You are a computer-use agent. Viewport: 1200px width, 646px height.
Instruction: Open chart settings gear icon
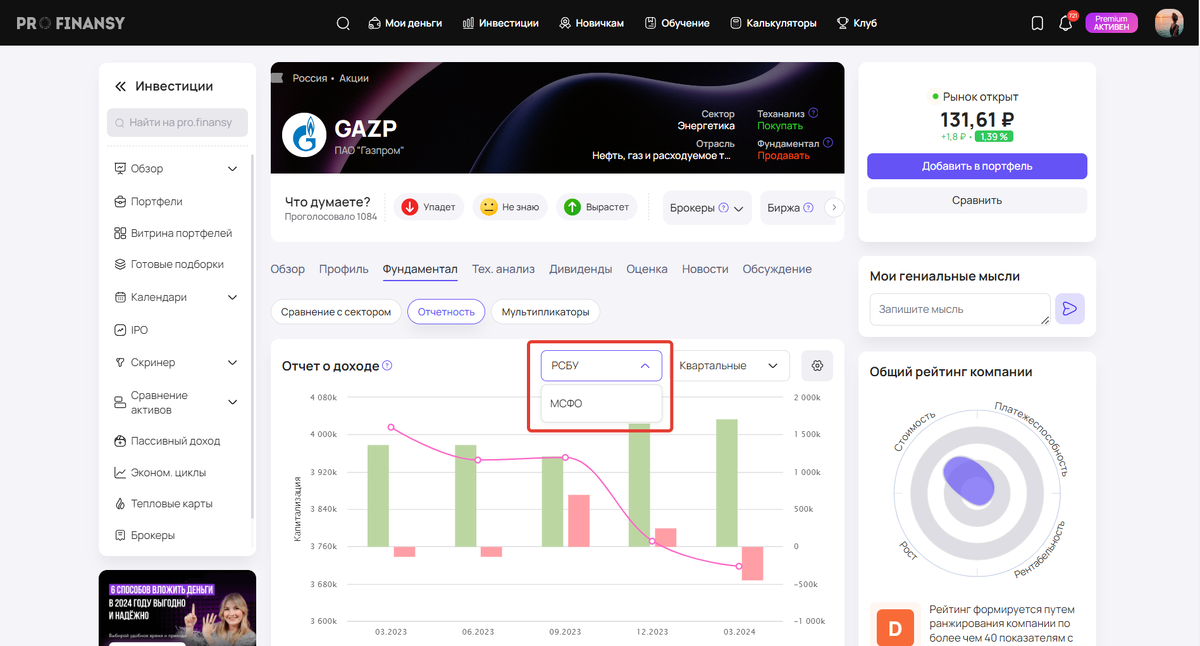click(x=817, y=366)
